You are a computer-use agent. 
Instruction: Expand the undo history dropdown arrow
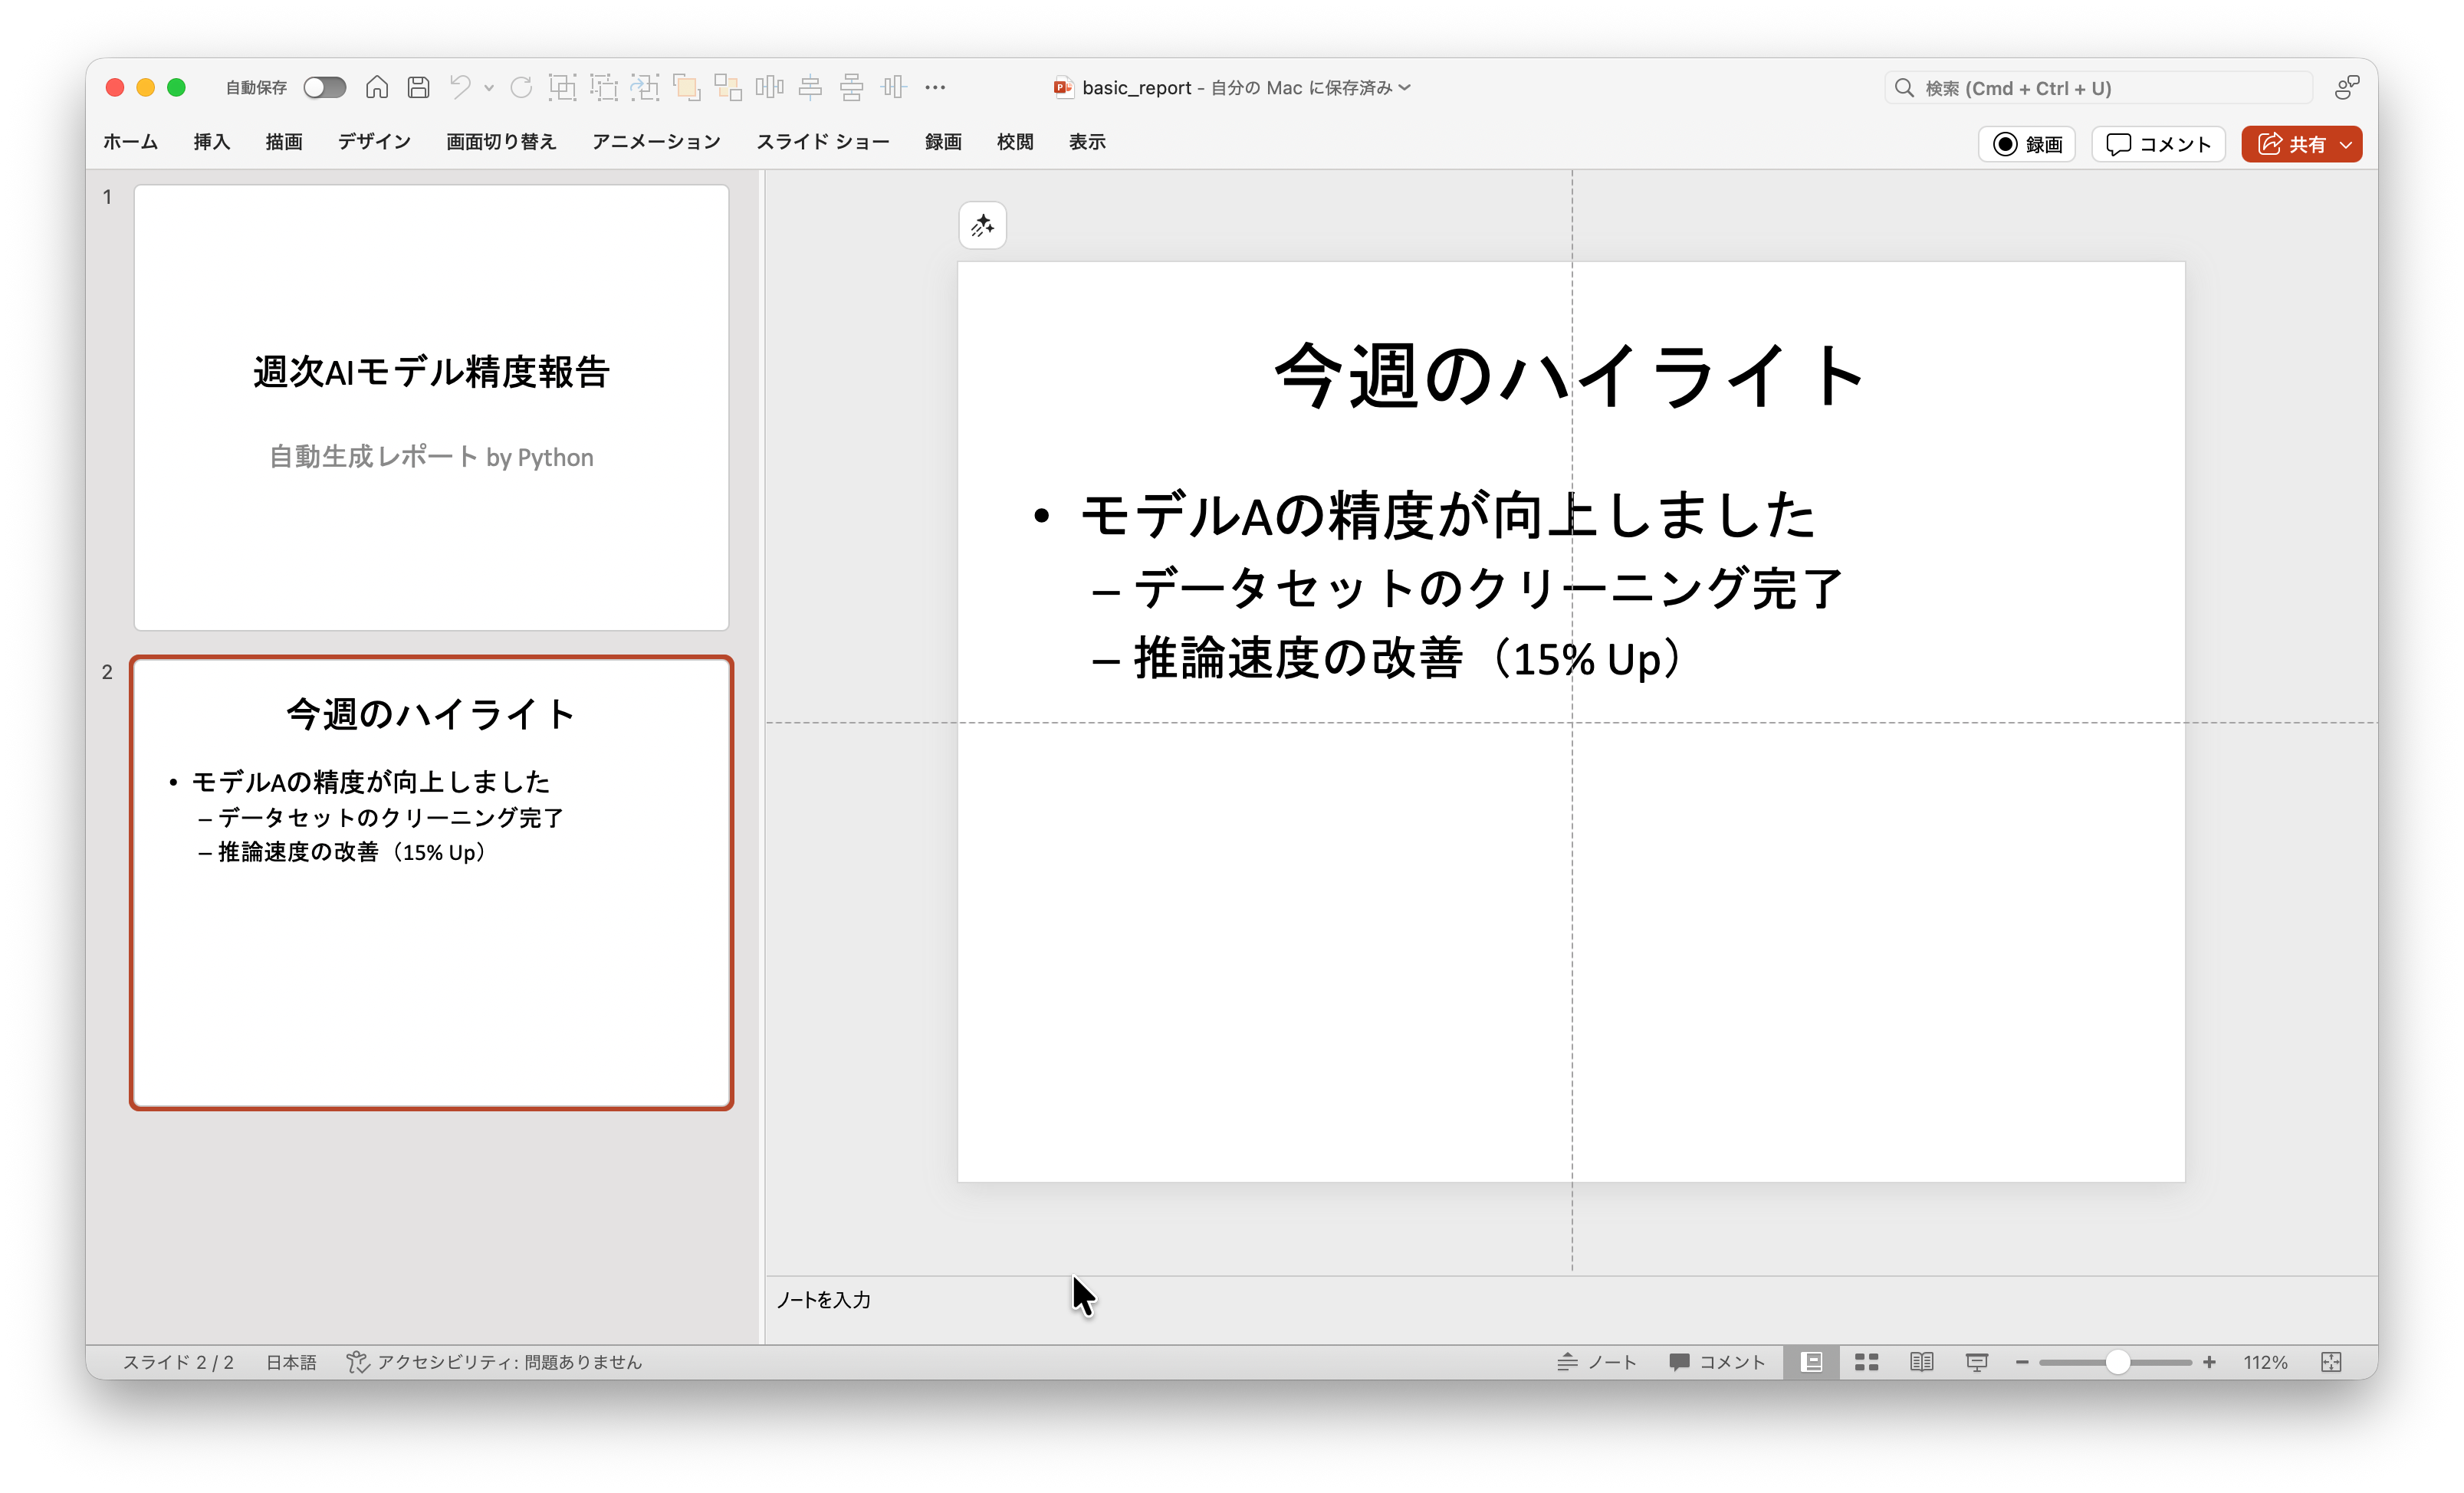(x=489, y=88)
